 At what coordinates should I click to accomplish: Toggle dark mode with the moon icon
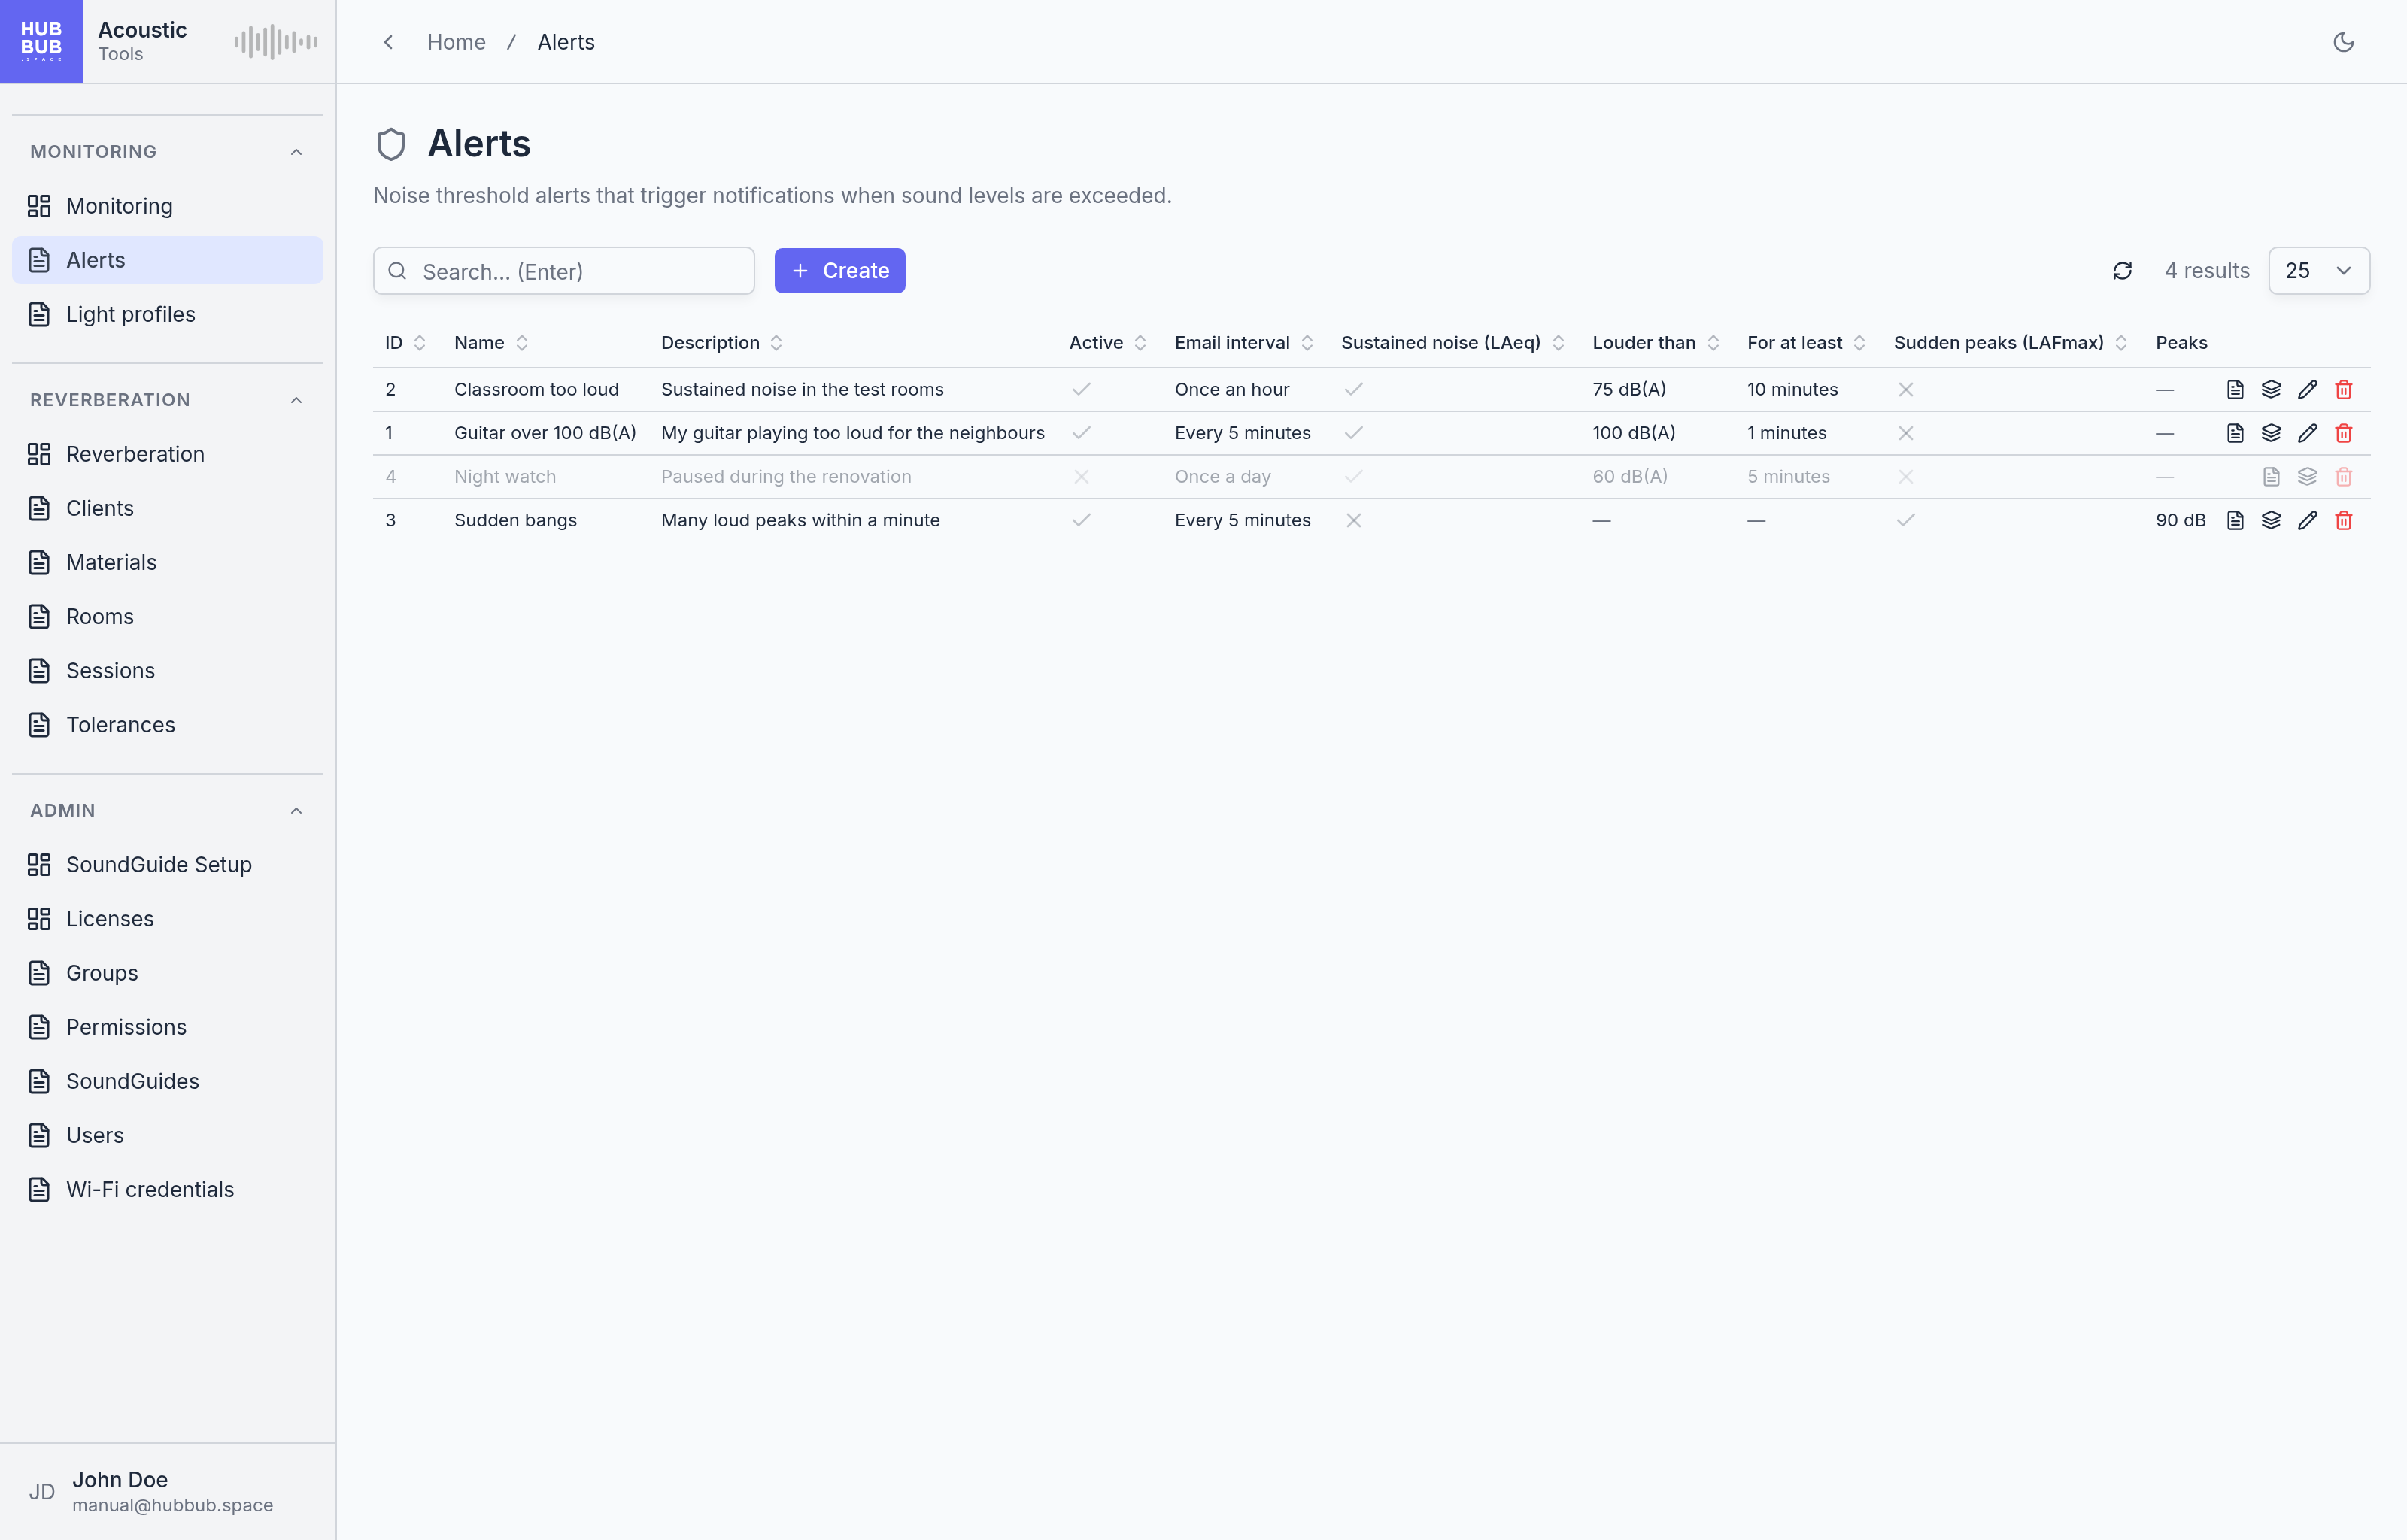2343,42
